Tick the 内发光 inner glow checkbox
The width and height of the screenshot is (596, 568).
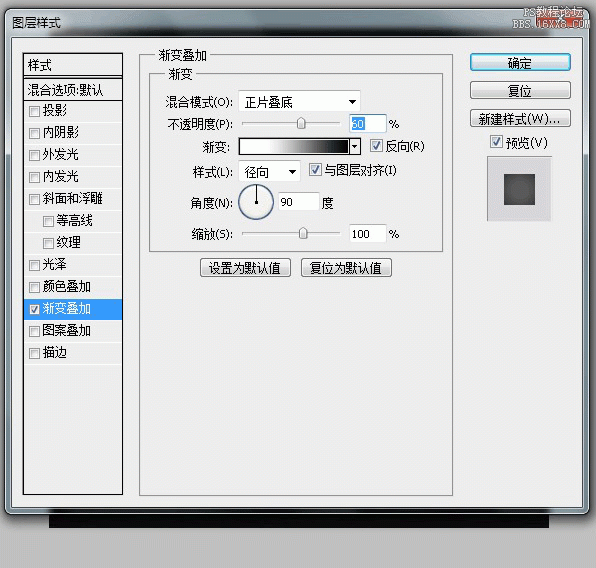(x=34, y=177)
